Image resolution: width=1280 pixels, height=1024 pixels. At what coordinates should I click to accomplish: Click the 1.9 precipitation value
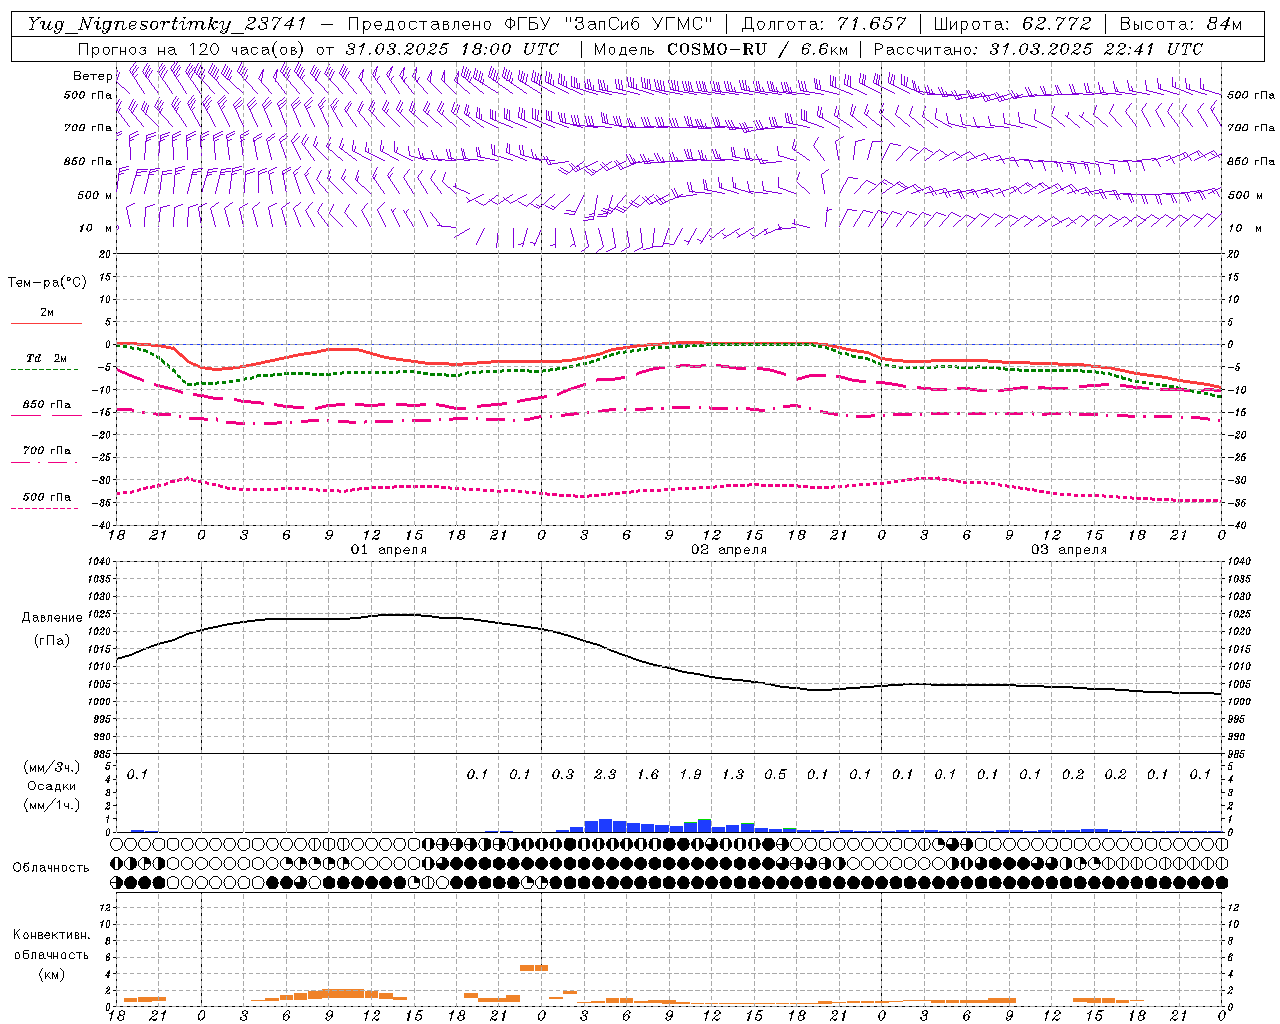coord(690,774)
